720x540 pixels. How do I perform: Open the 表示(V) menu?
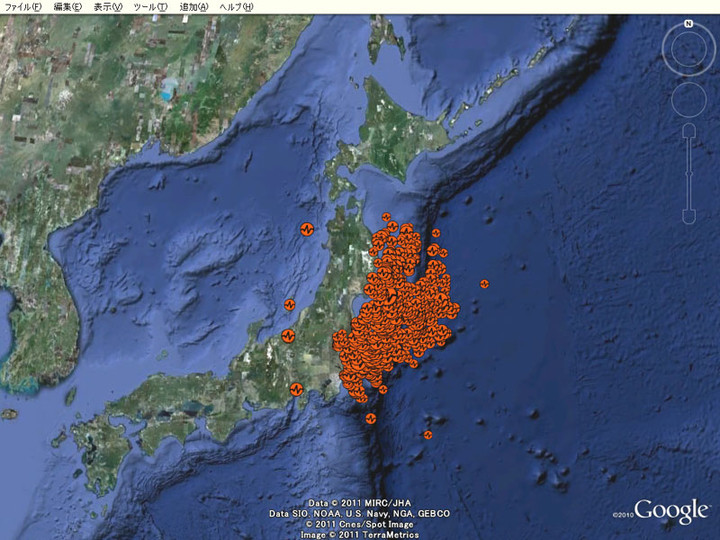click(x=108, y=7)
